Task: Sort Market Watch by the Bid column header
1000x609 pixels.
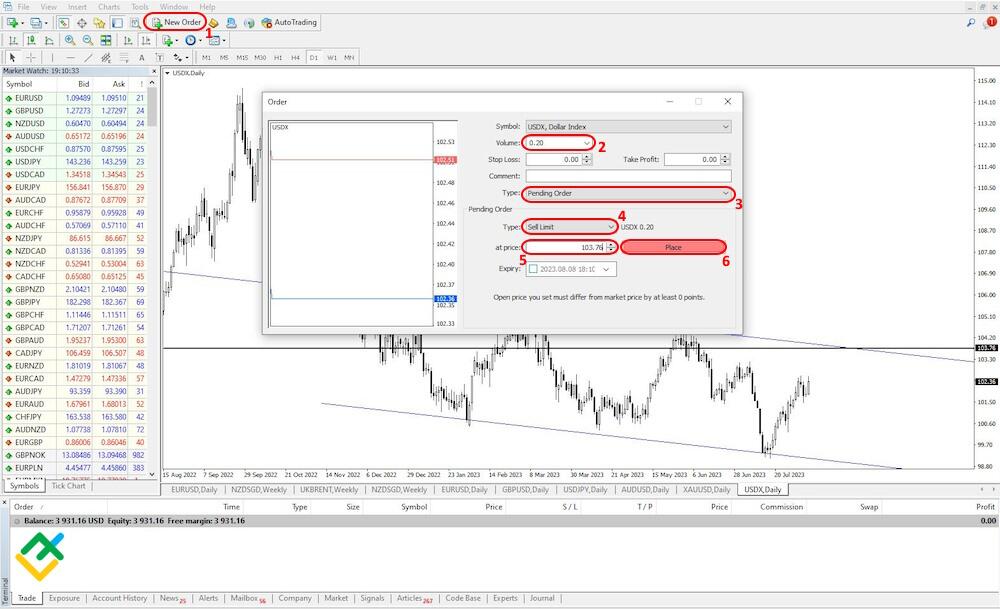Action: 84,84
